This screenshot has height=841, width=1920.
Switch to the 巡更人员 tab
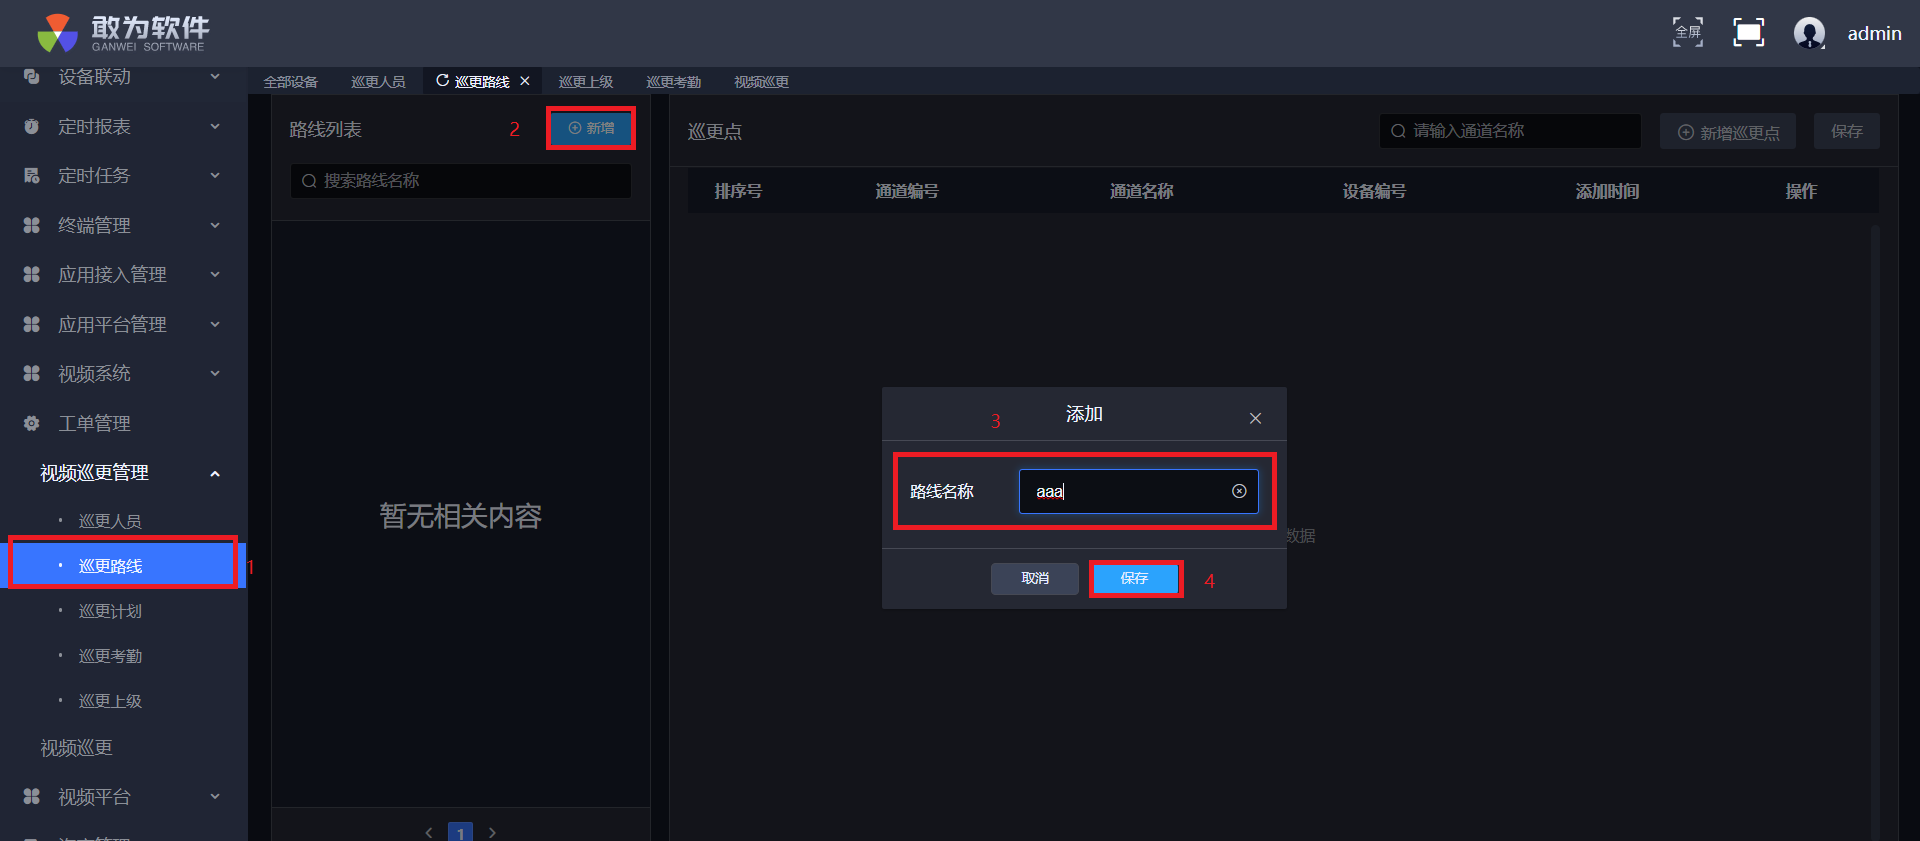point(378,82)
